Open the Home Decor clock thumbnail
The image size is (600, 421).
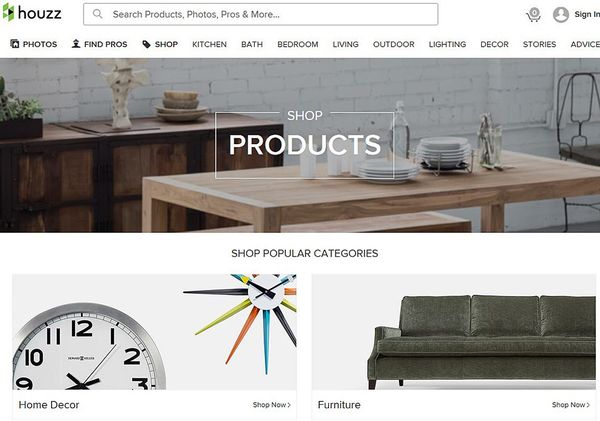154,332
